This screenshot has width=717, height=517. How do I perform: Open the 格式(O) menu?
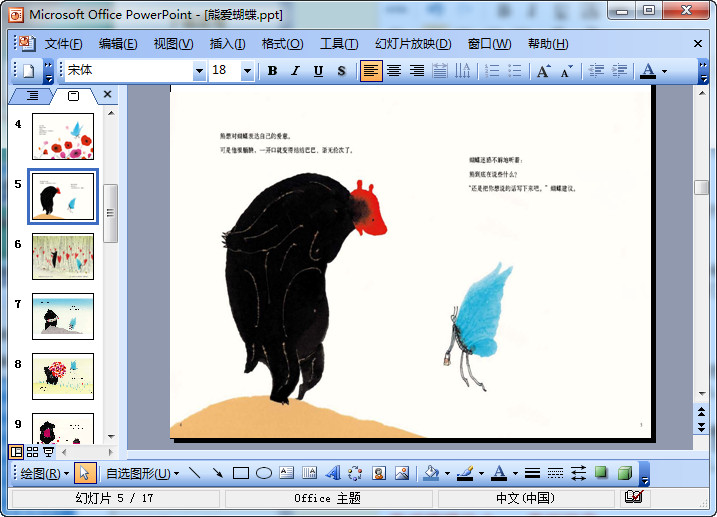282,44
